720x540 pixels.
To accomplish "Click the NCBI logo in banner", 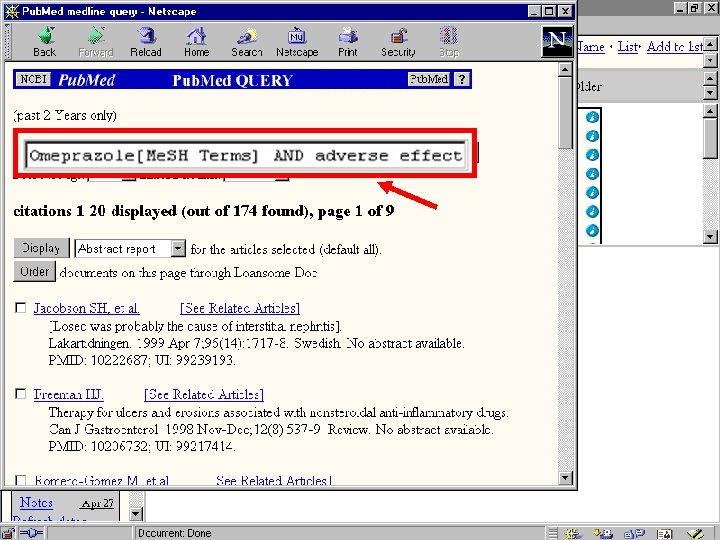I will [33, 79].
